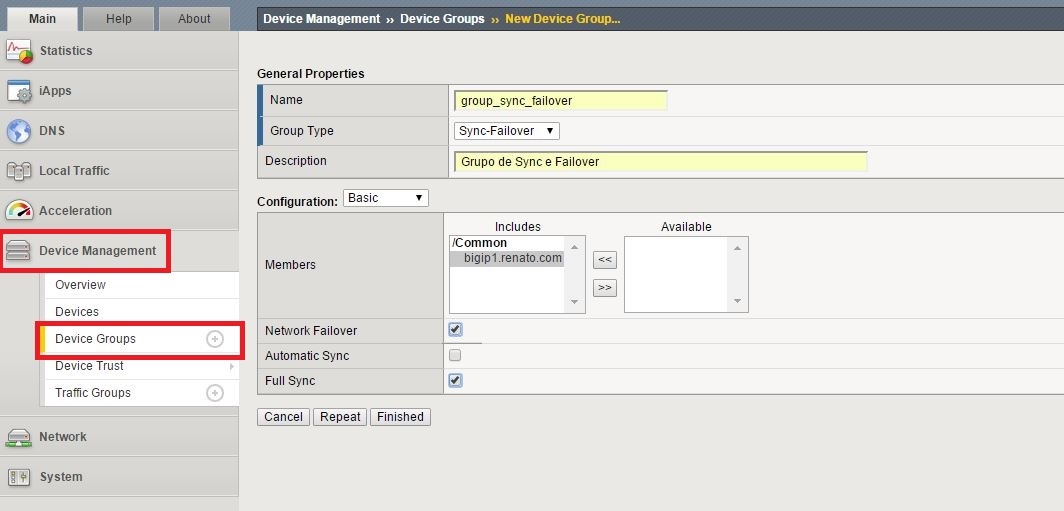Disable the Network Failover checkbox
Image resolution: width=1064 pixels, height=511 pixels.
click(455, 330)
